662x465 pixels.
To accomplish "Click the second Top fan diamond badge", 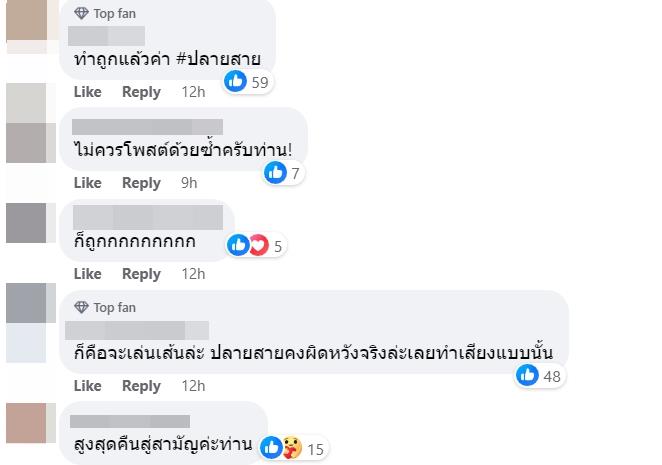I will click(x=82, y=307).
